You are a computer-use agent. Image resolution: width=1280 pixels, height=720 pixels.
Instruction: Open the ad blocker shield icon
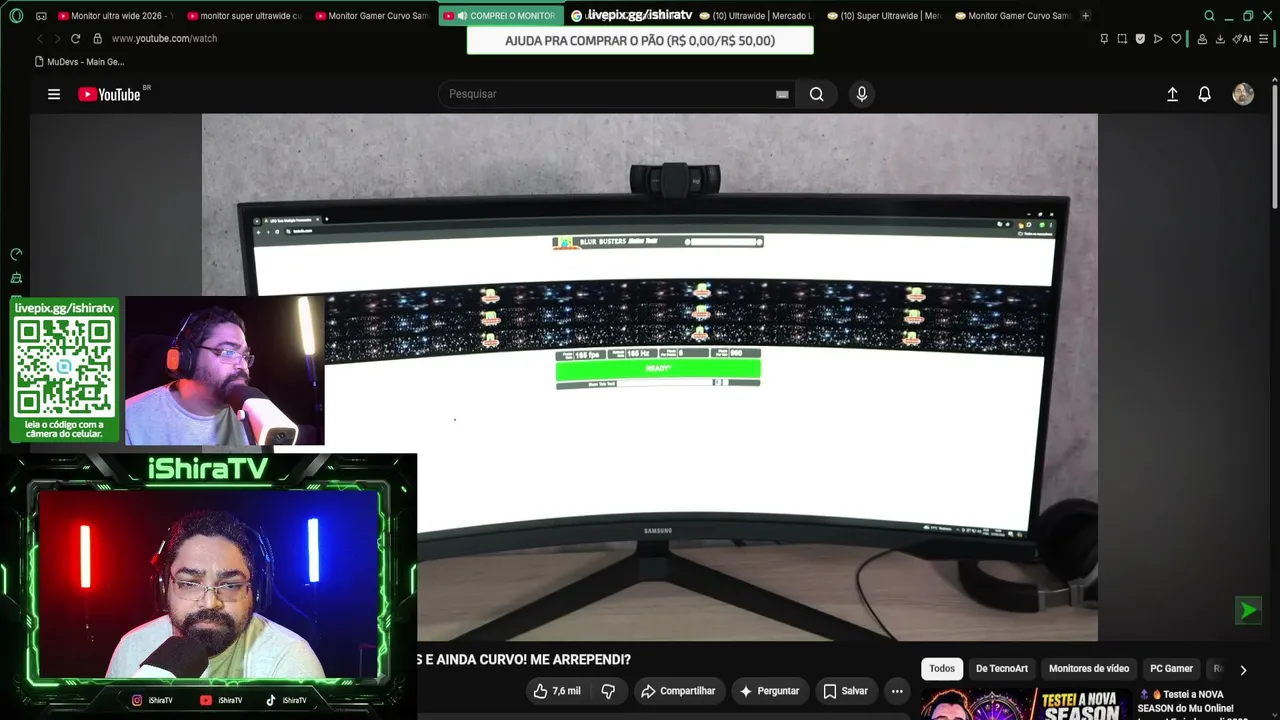[1140, 39]
